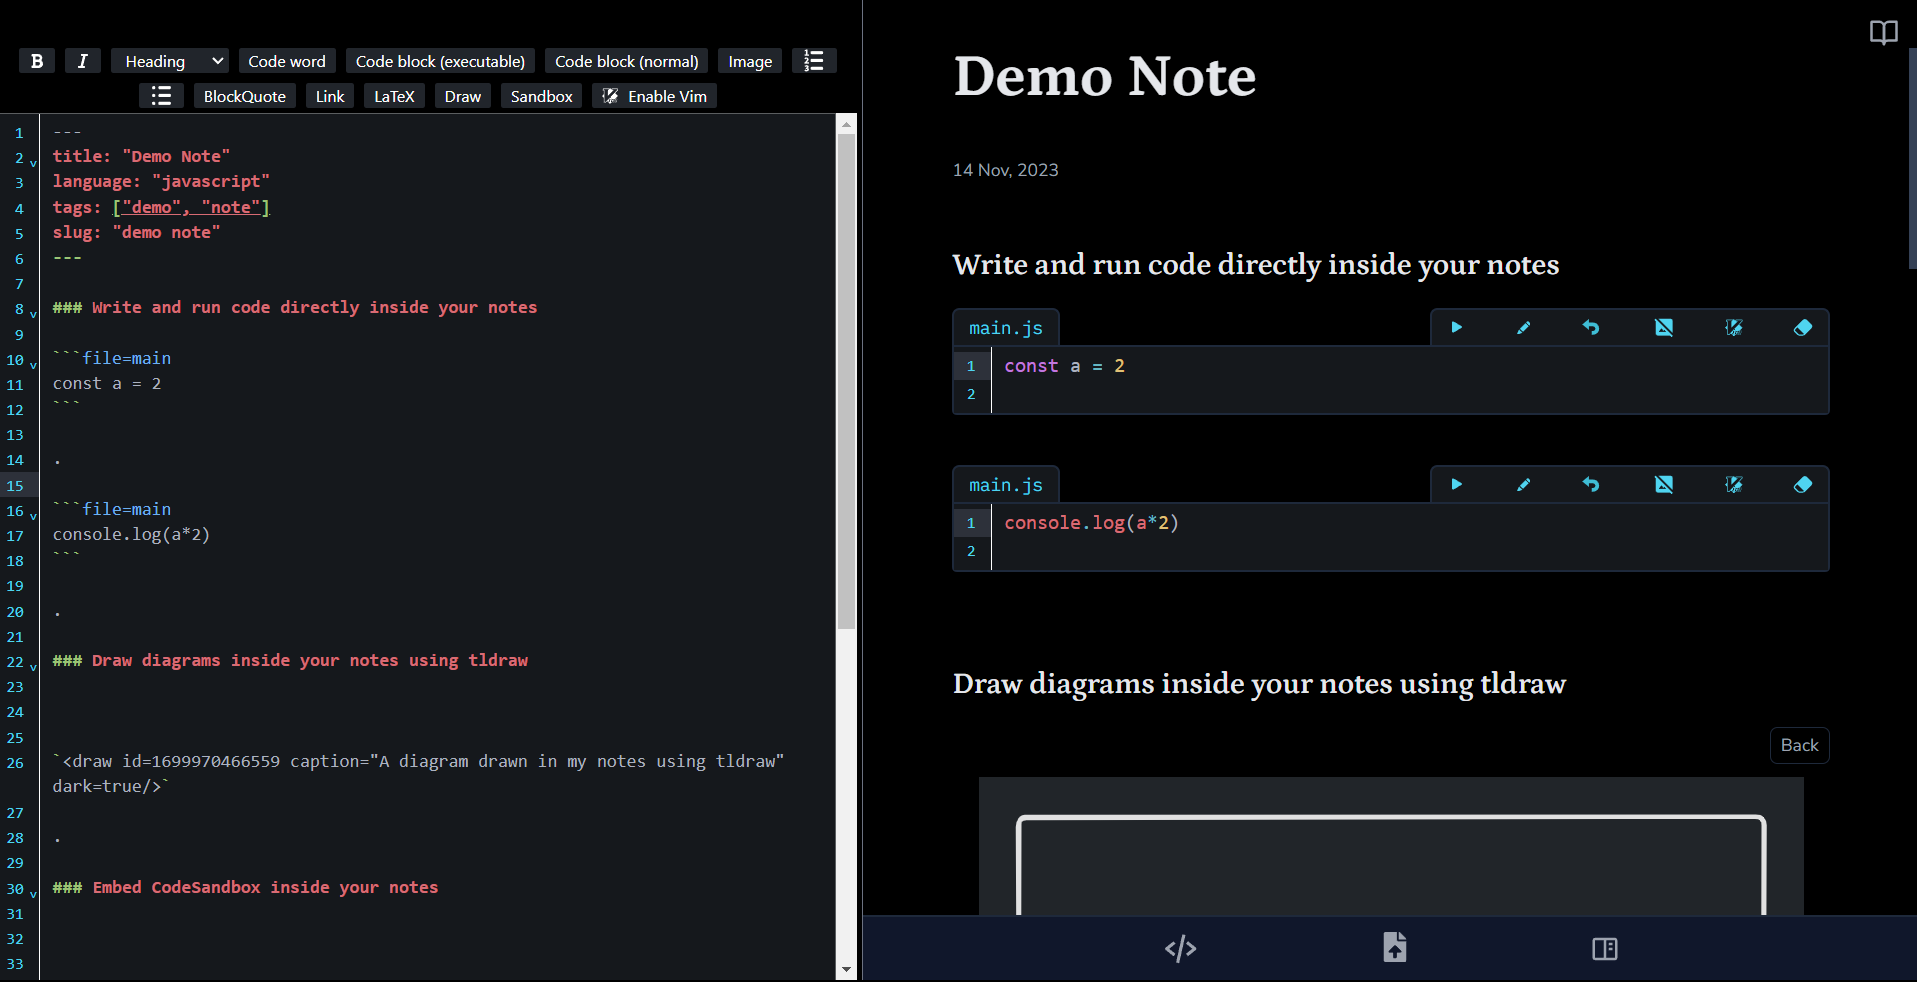
Task: Toggle Enable Vim in editor toolbar
Action: [655, 96]
